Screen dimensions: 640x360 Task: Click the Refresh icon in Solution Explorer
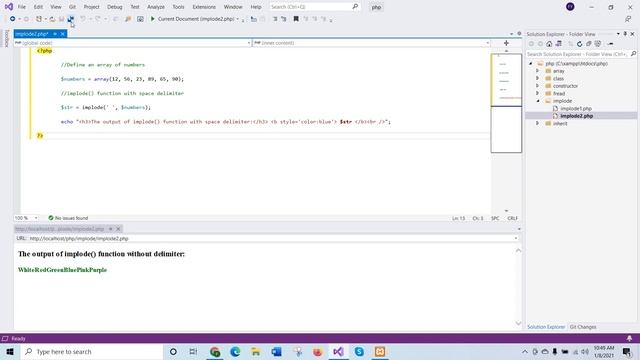(x=580, y=44)
